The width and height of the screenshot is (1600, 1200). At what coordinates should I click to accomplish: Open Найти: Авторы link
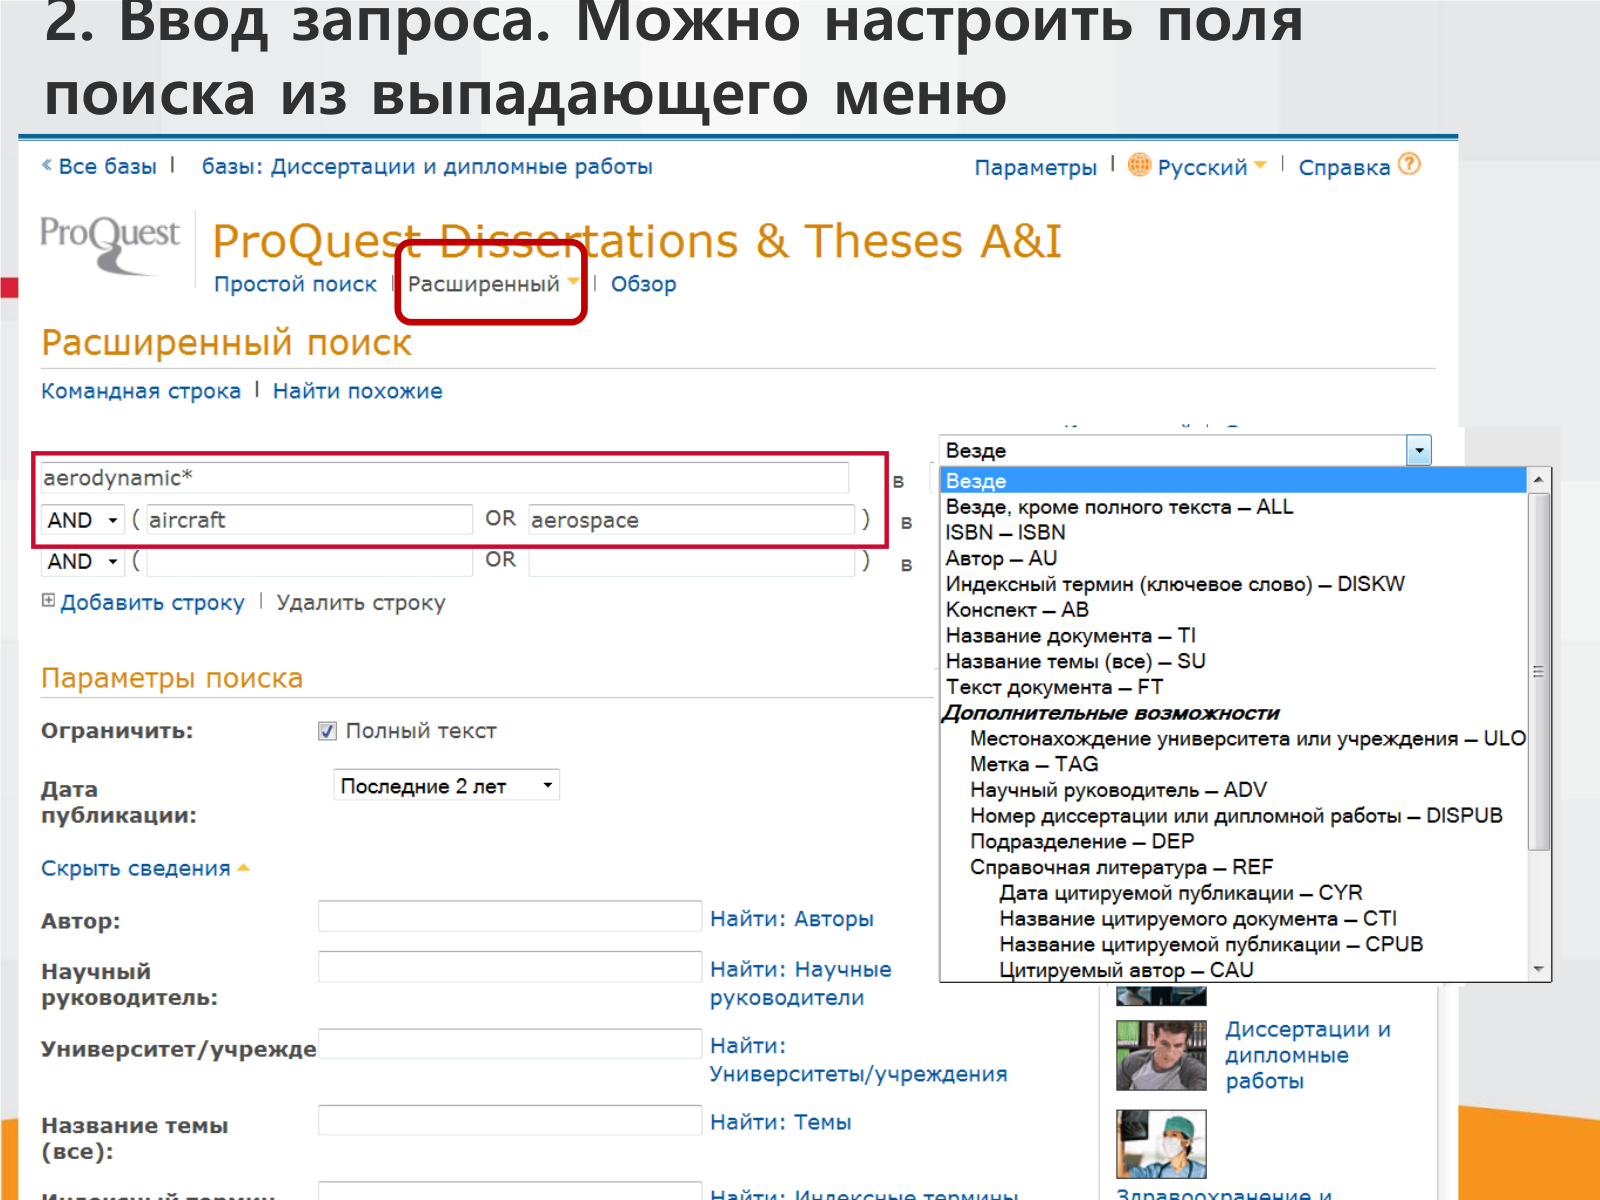click(791, 918)
